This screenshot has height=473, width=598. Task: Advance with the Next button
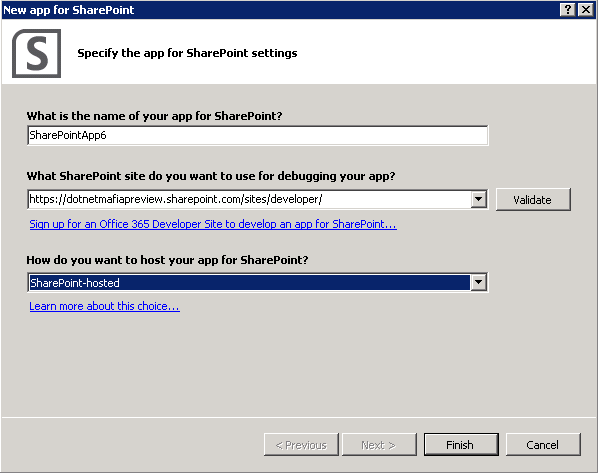[x=379, y=445]
